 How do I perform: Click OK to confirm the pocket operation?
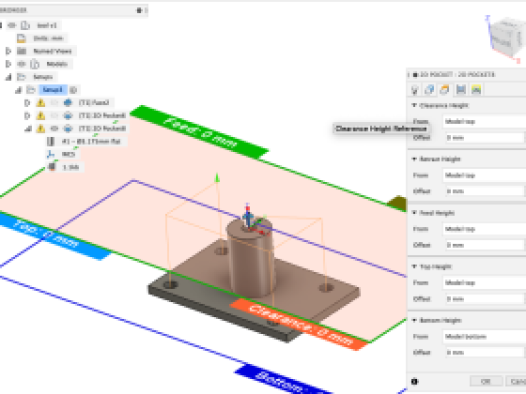pyautogui.click(x=486, y=382)
